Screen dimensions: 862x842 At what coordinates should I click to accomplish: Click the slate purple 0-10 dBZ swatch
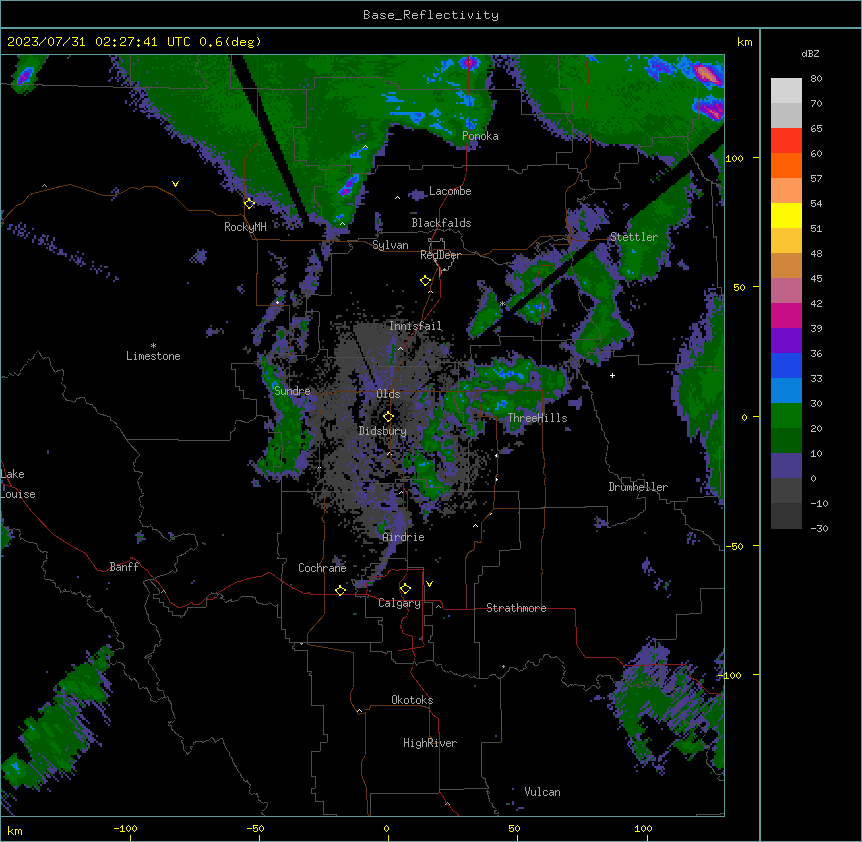coord(786,466)
